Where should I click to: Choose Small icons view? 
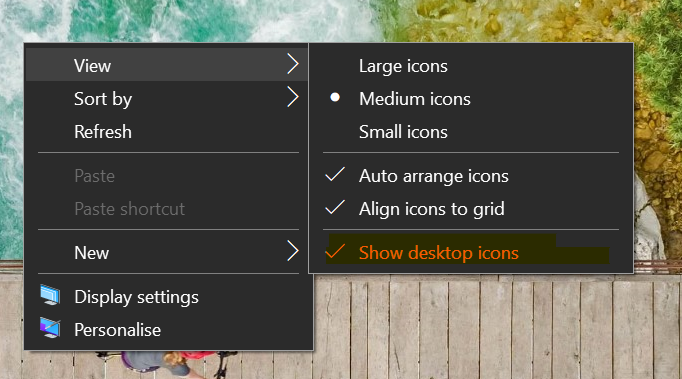(471, 132)
